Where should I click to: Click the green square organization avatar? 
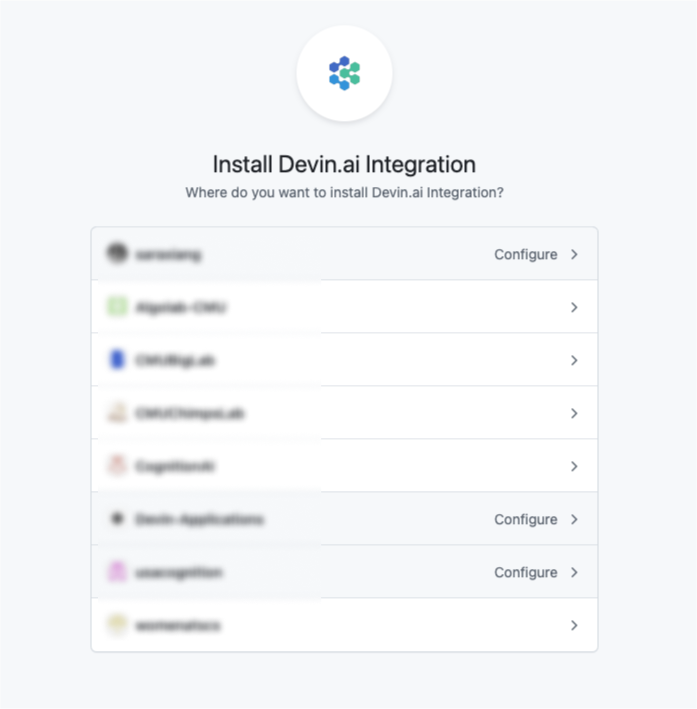click(x=117, y=307)
